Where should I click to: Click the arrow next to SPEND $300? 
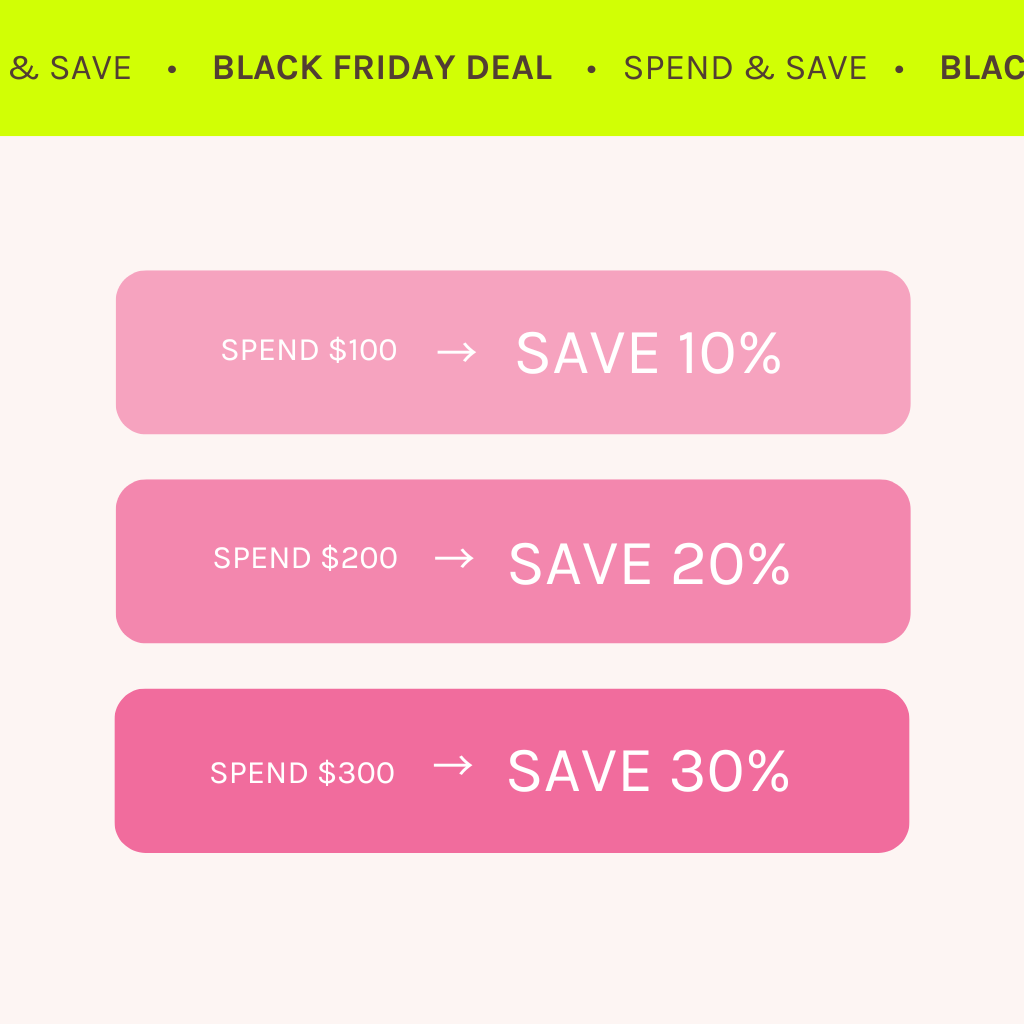pyautogui.click(x=452, y=766)
